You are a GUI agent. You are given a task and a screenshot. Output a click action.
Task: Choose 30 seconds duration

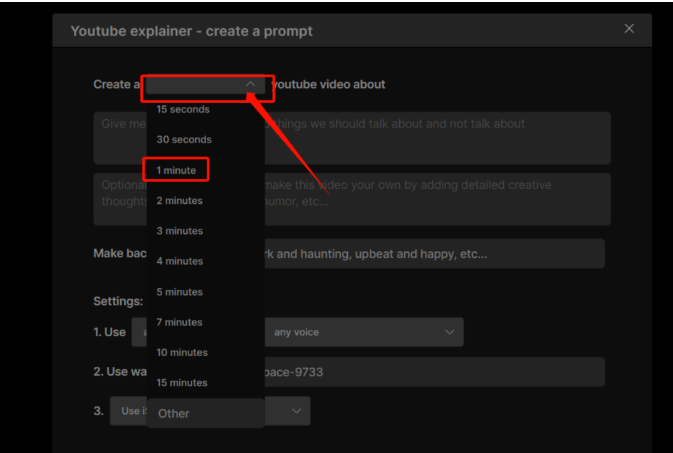point(184,140)
